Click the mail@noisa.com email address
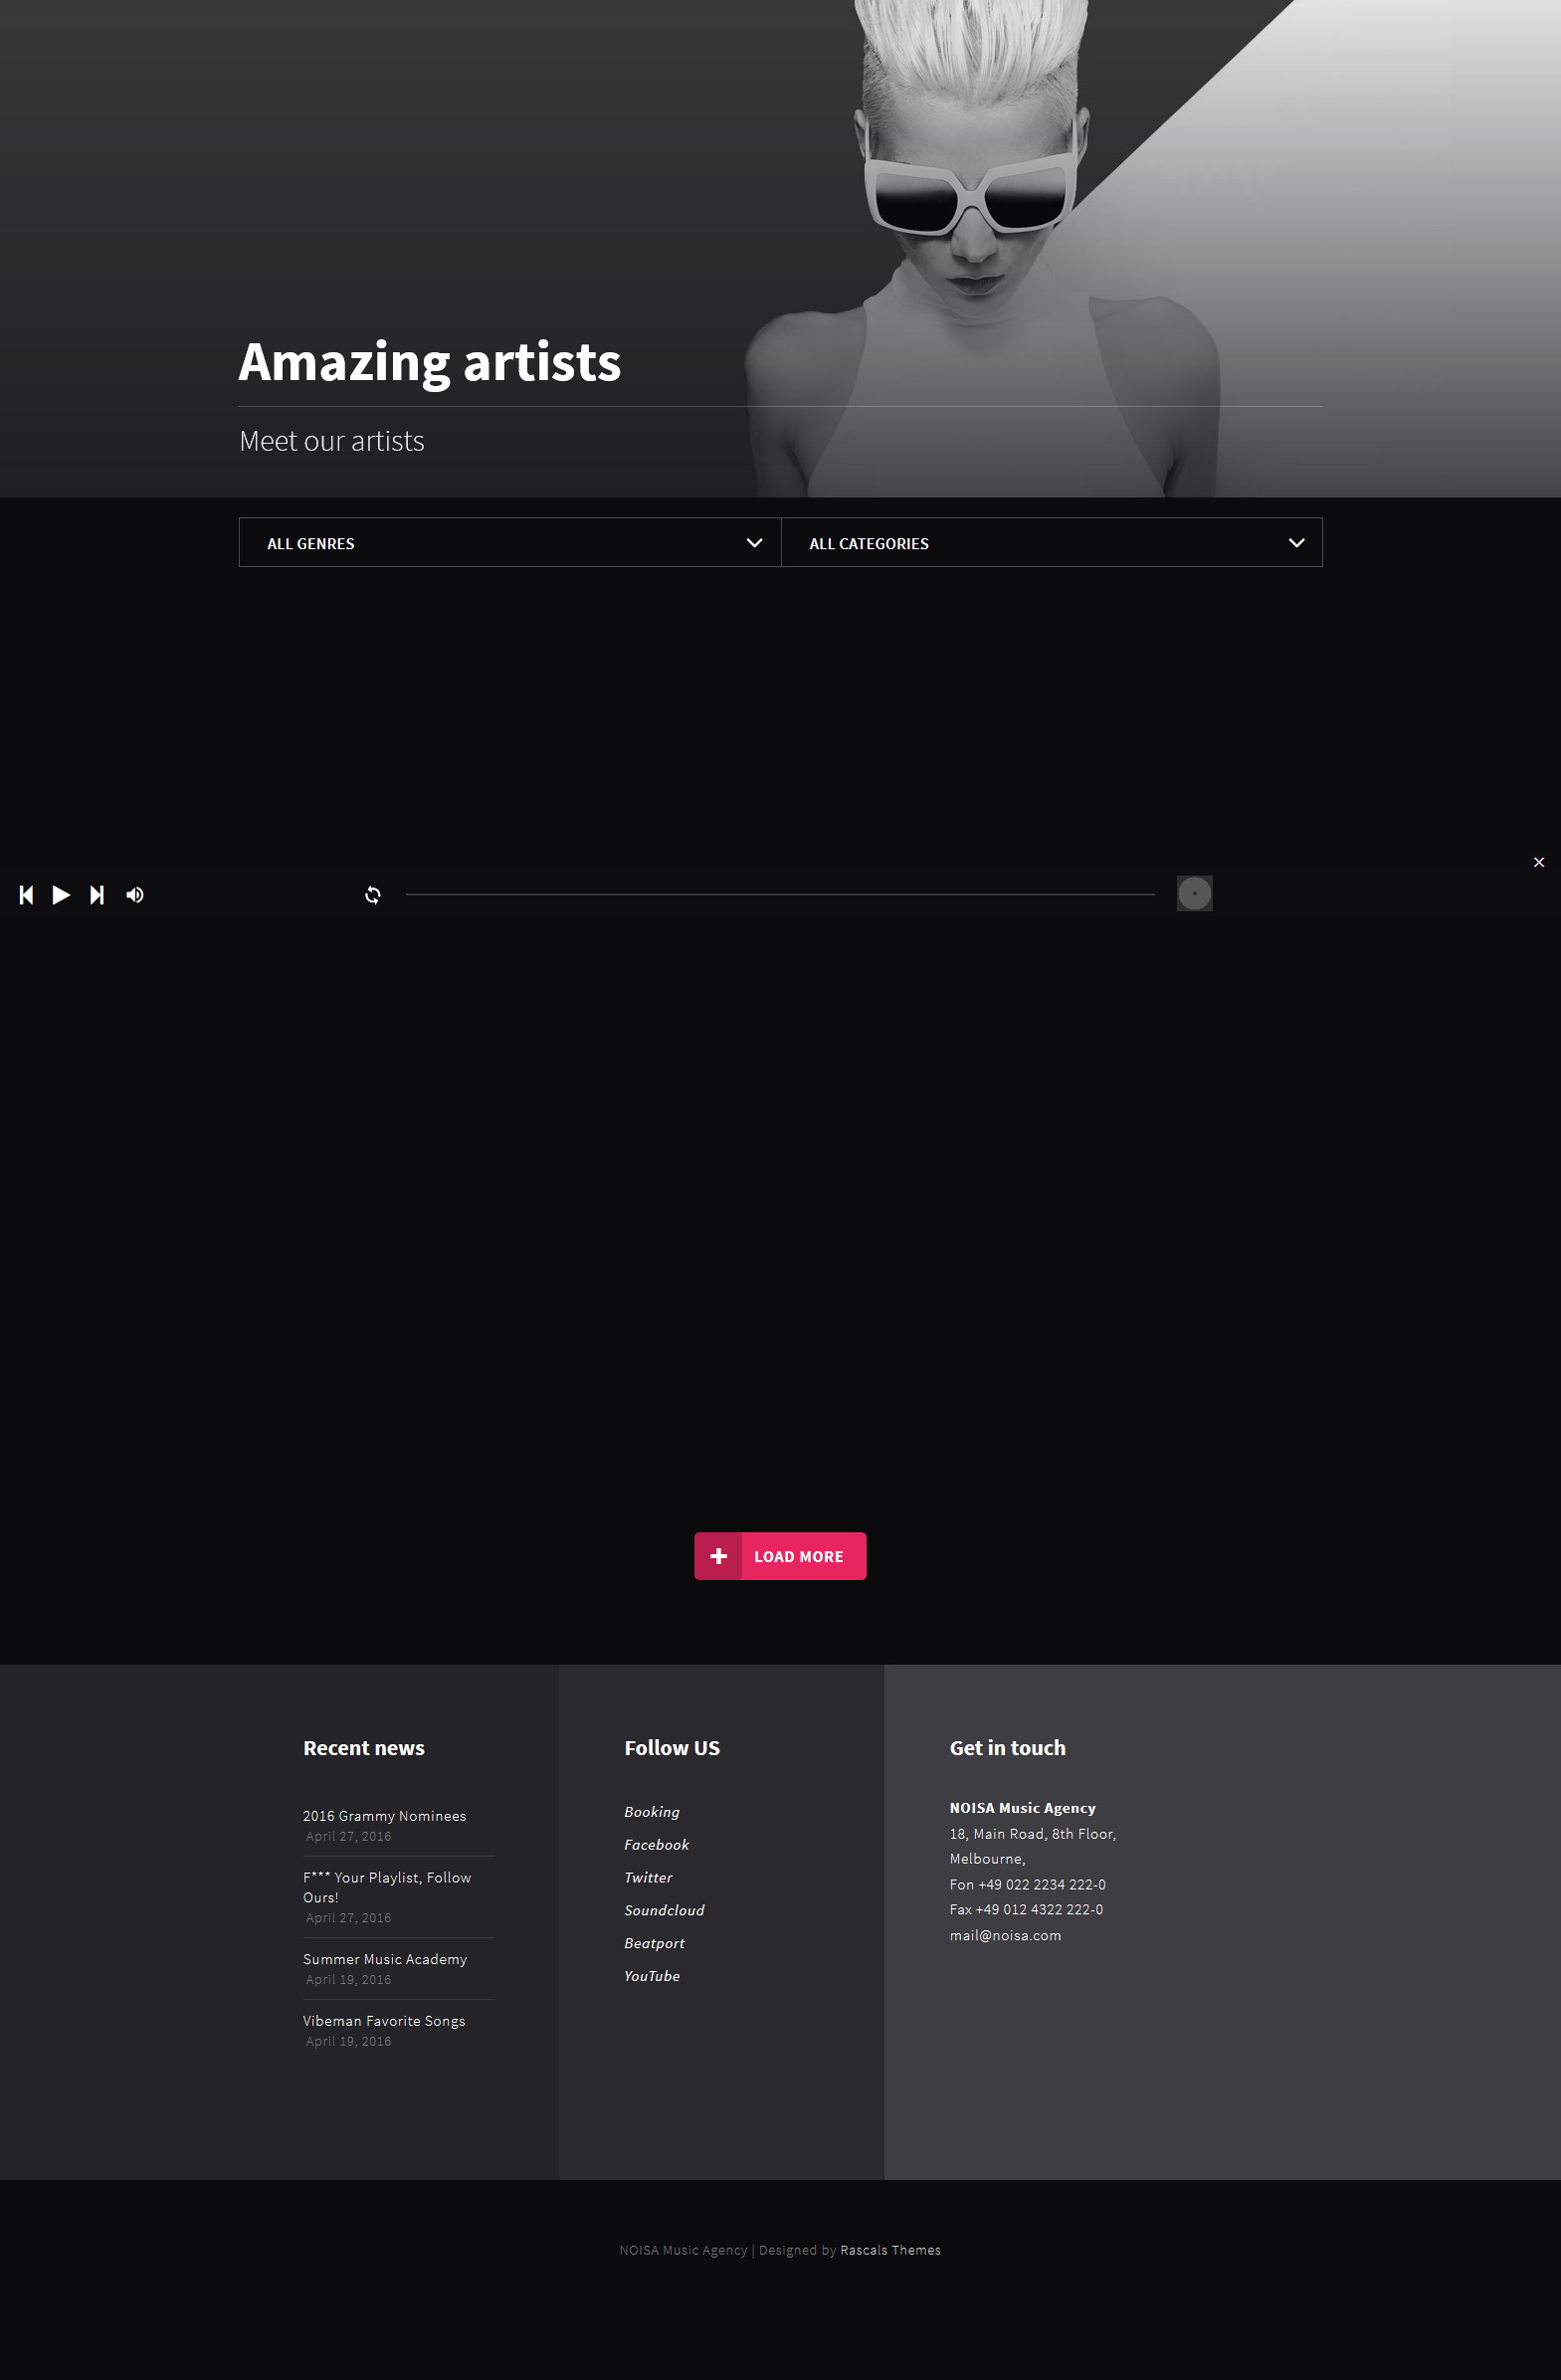 point(1005,1936)
